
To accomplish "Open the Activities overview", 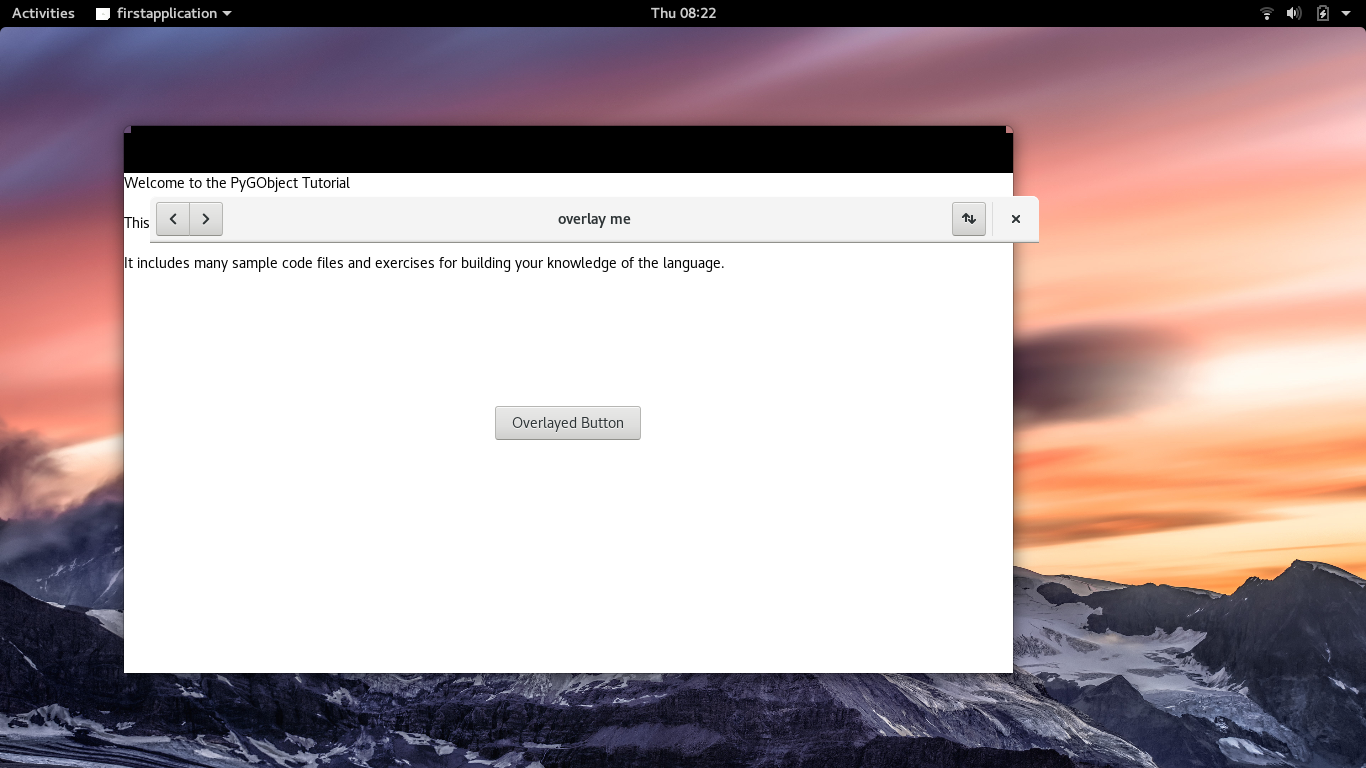I will [43, 13].
